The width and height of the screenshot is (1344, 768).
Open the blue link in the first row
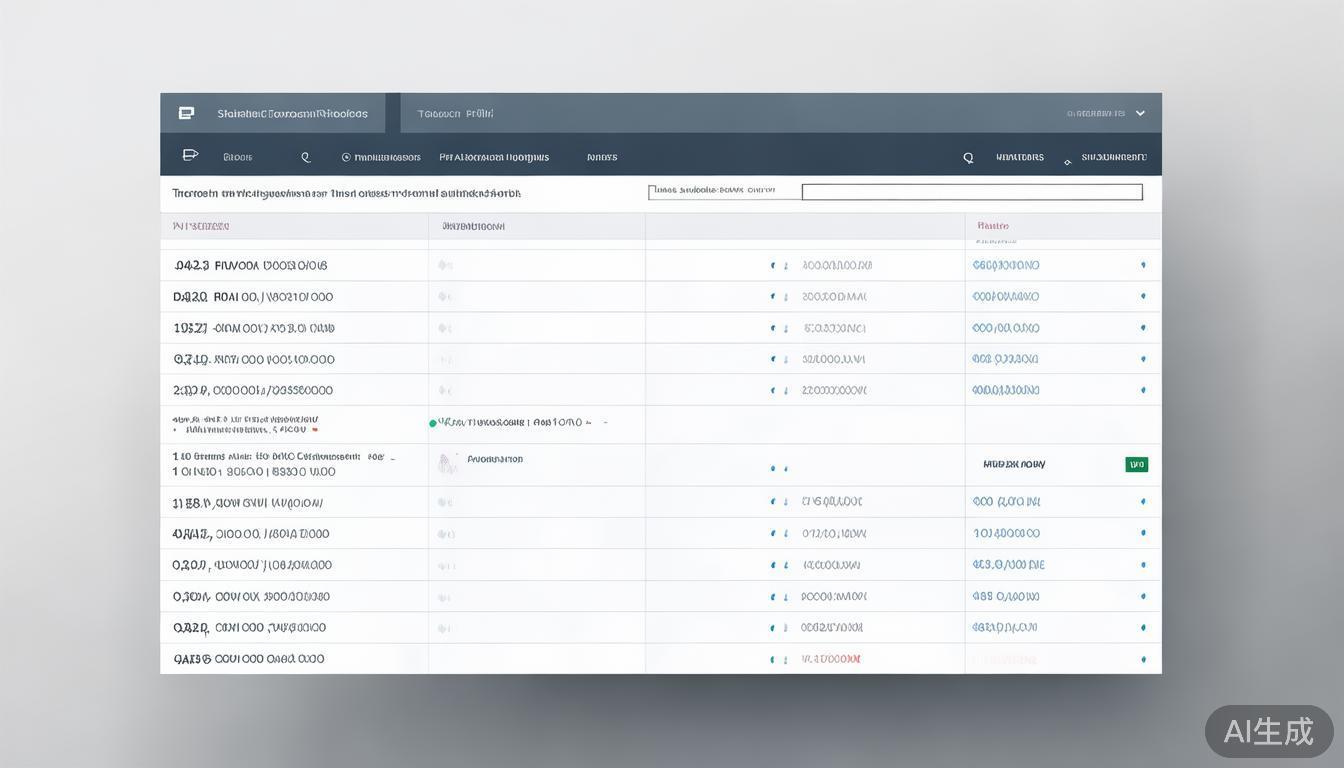(1006, 266)
